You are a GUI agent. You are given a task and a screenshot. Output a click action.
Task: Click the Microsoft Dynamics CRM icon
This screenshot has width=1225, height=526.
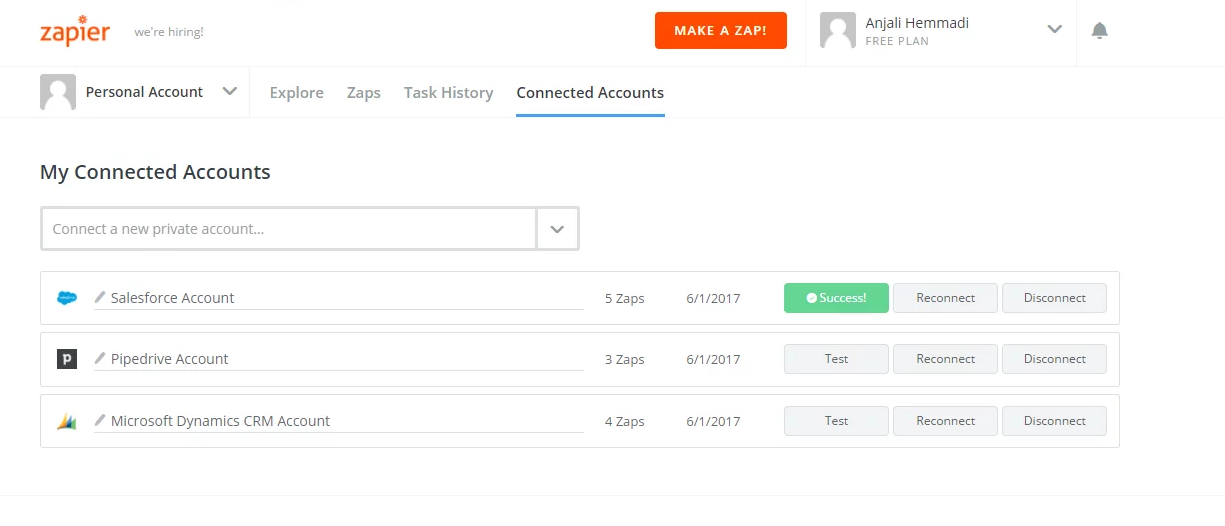(67, 421)
